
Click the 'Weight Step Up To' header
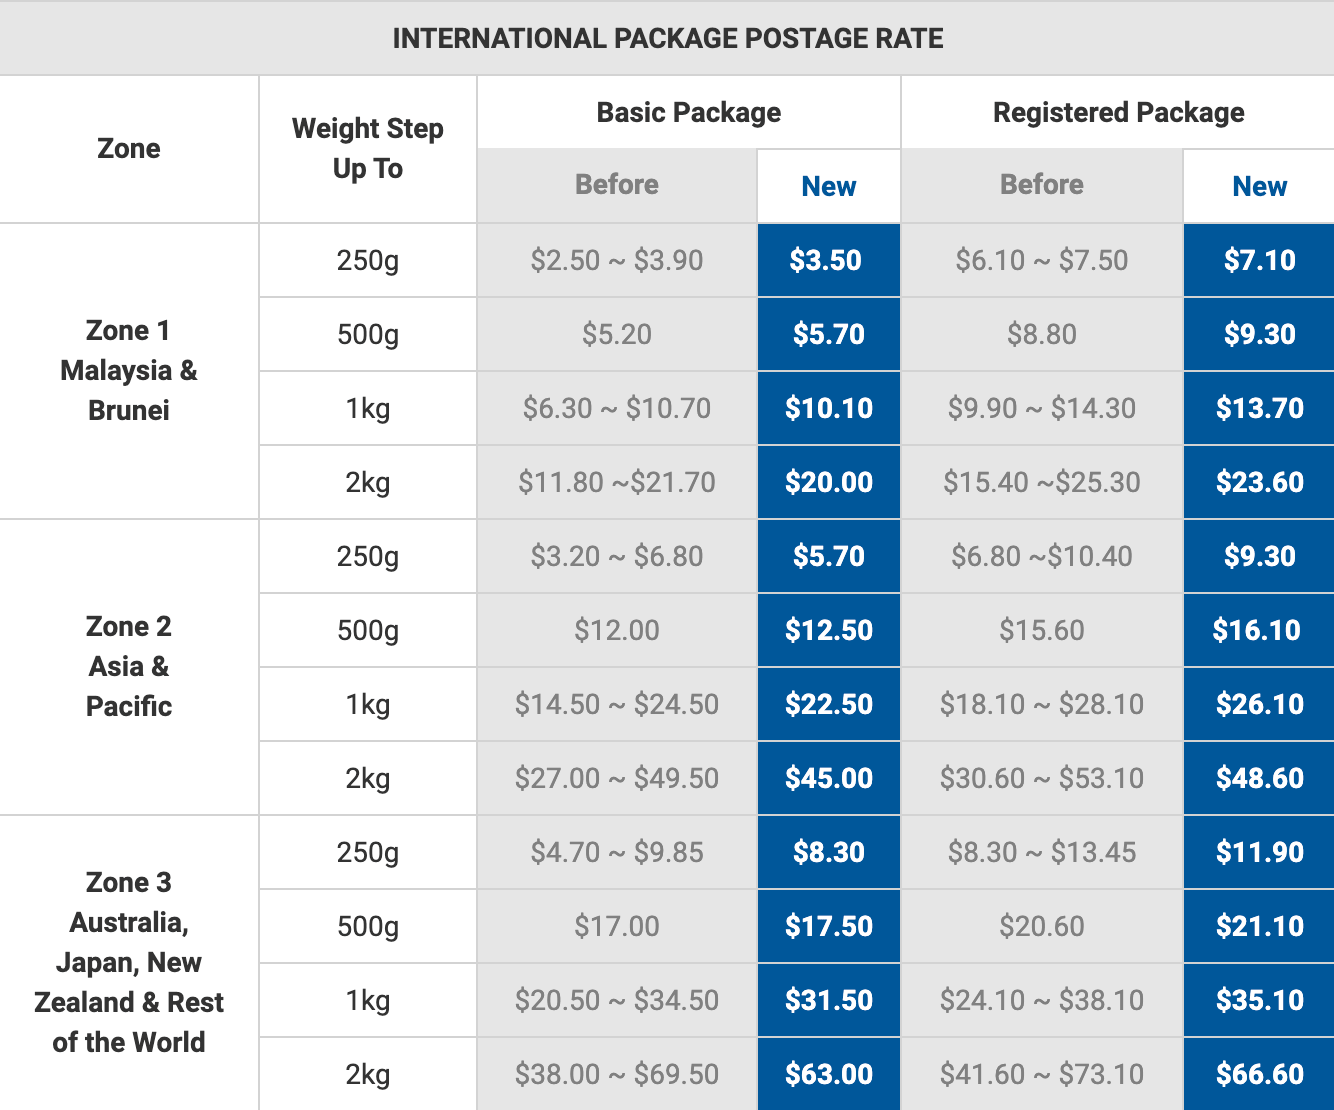pyautogui.click(x=368, y=149)
